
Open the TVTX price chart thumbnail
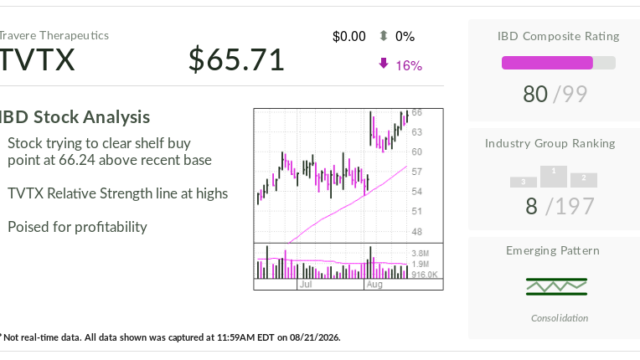coord(349,199)
